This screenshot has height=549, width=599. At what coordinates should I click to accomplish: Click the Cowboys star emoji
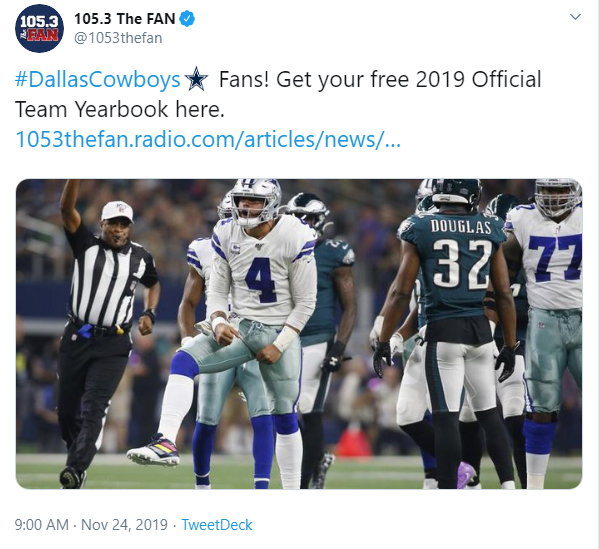click(196, 79)
